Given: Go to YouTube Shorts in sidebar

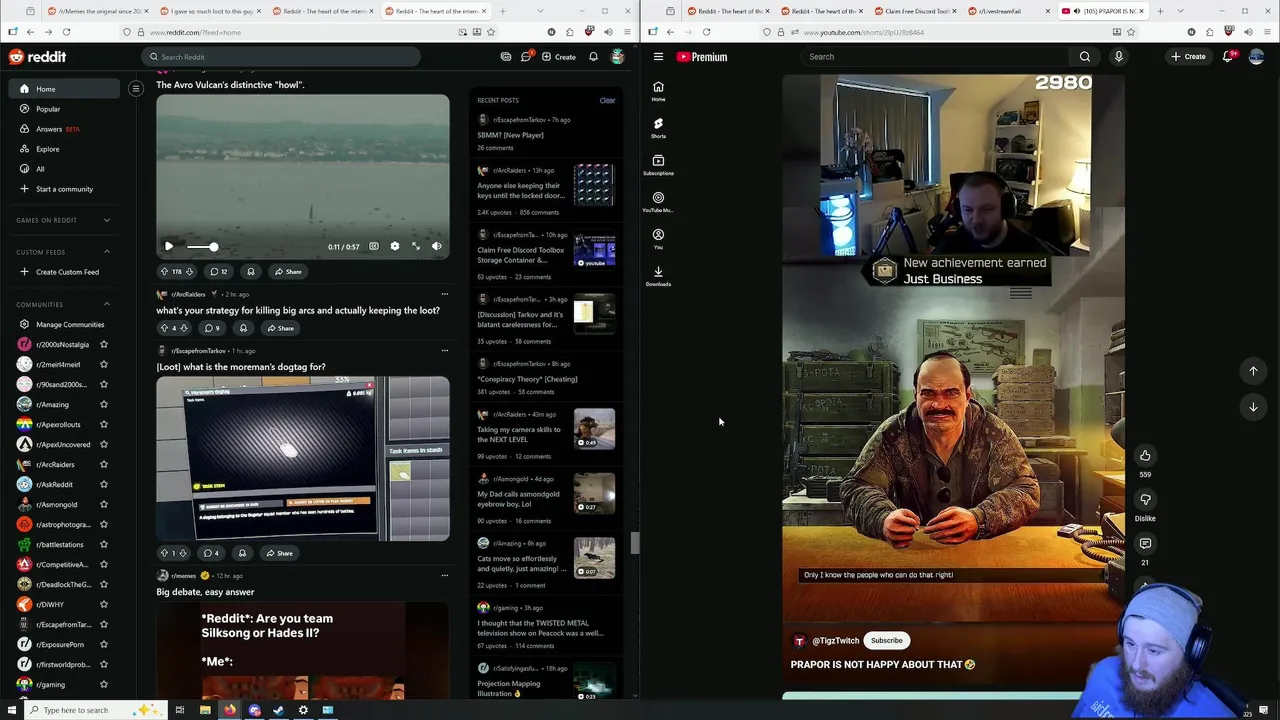Looking at the screenshot, I should (658, 128).
